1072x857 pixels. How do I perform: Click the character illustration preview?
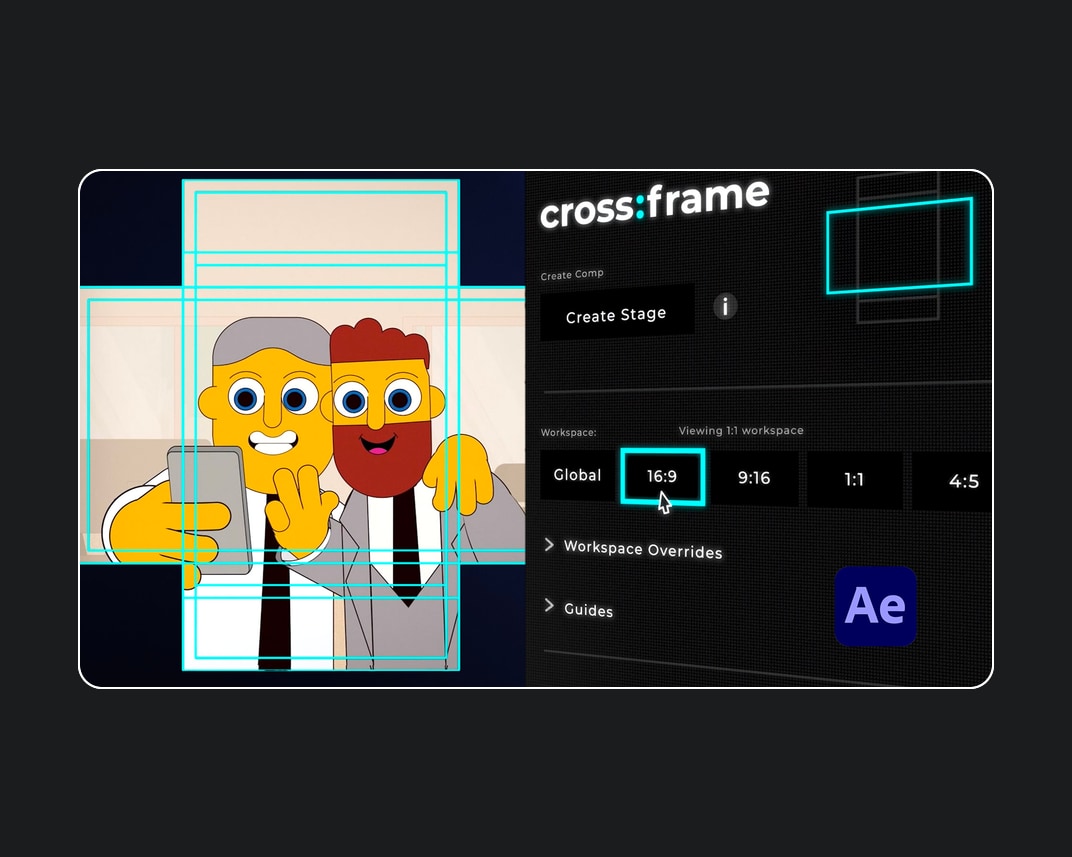point(303,428)
